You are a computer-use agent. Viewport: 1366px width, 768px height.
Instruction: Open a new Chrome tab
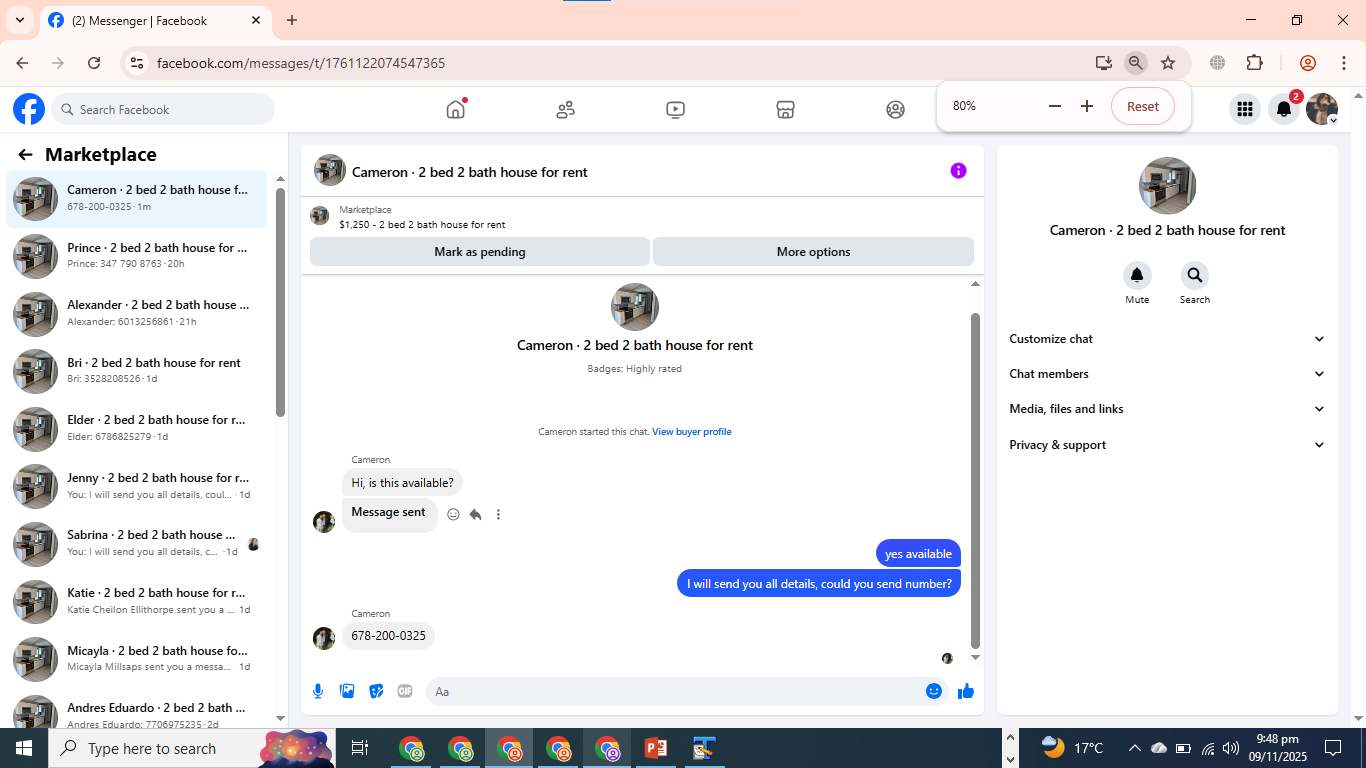point(292,20)
